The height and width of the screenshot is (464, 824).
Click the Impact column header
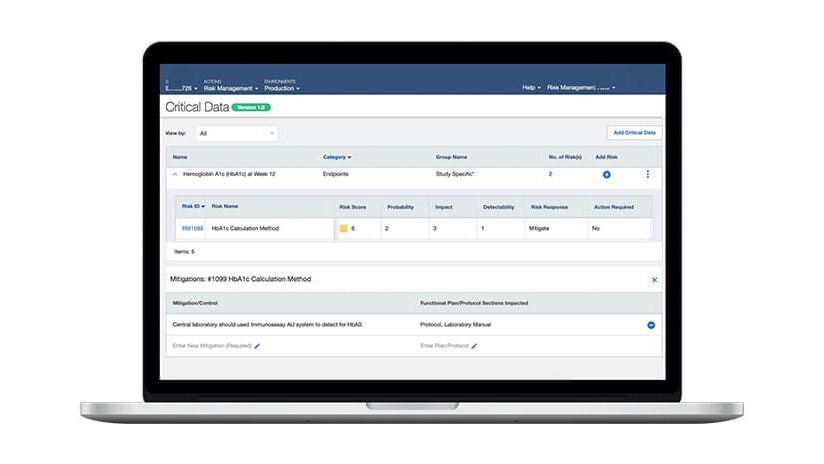click(444, 207)
